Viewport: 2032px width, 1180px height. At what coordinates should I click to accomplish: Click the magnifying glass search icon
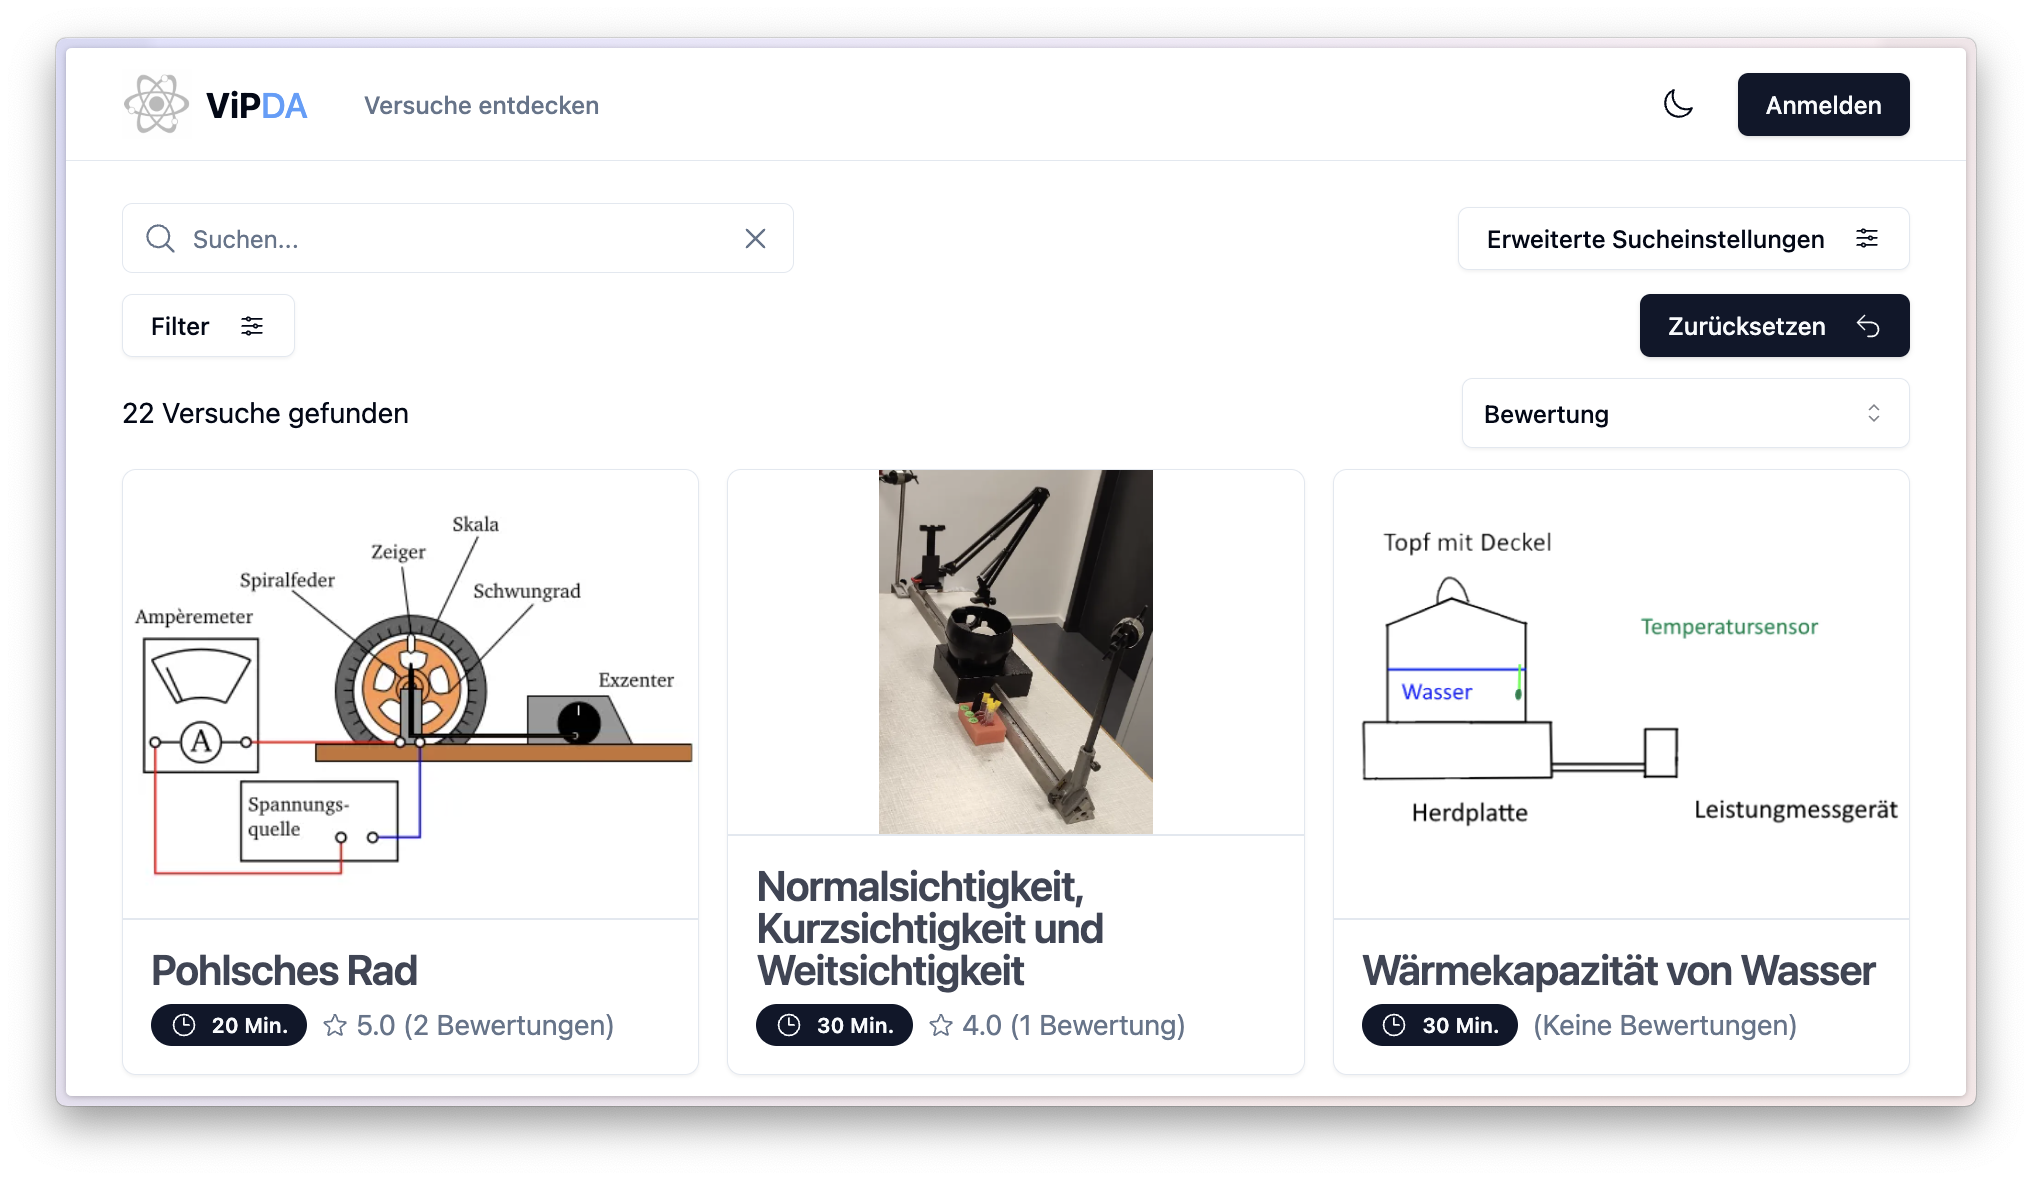tap(161, 238)
